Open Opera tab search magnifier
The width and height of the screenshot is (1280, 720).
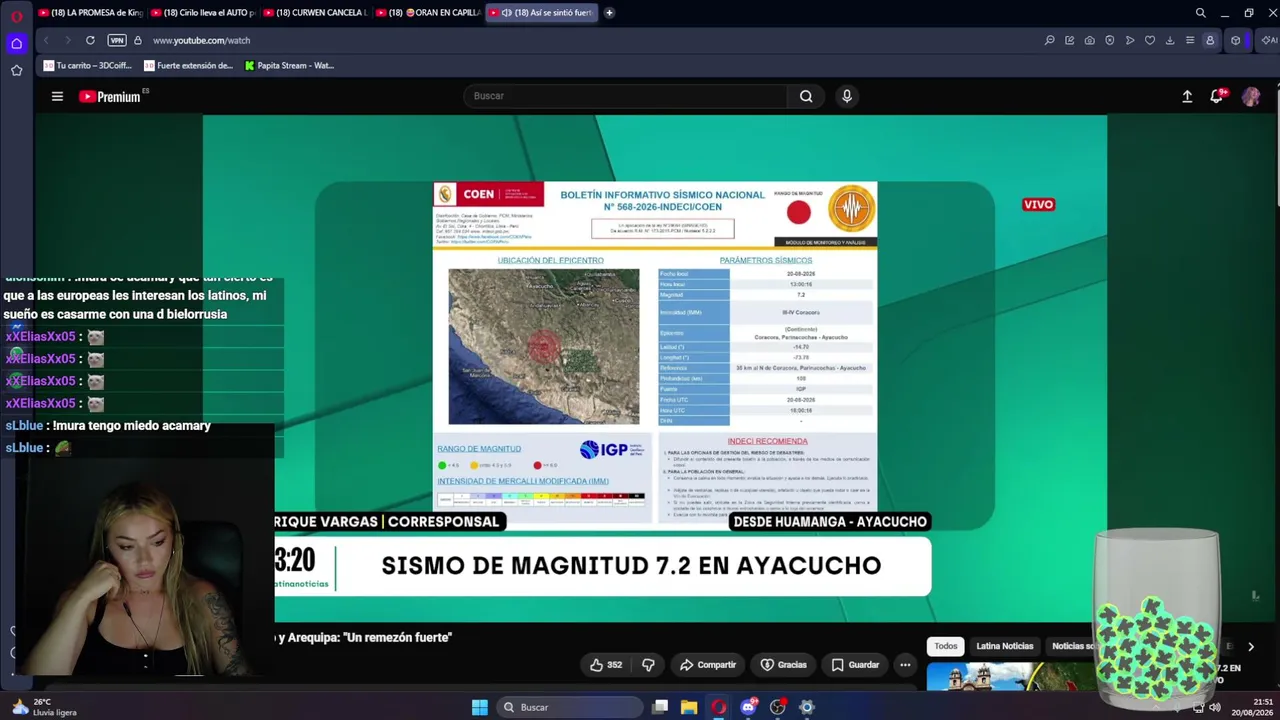1200,13
